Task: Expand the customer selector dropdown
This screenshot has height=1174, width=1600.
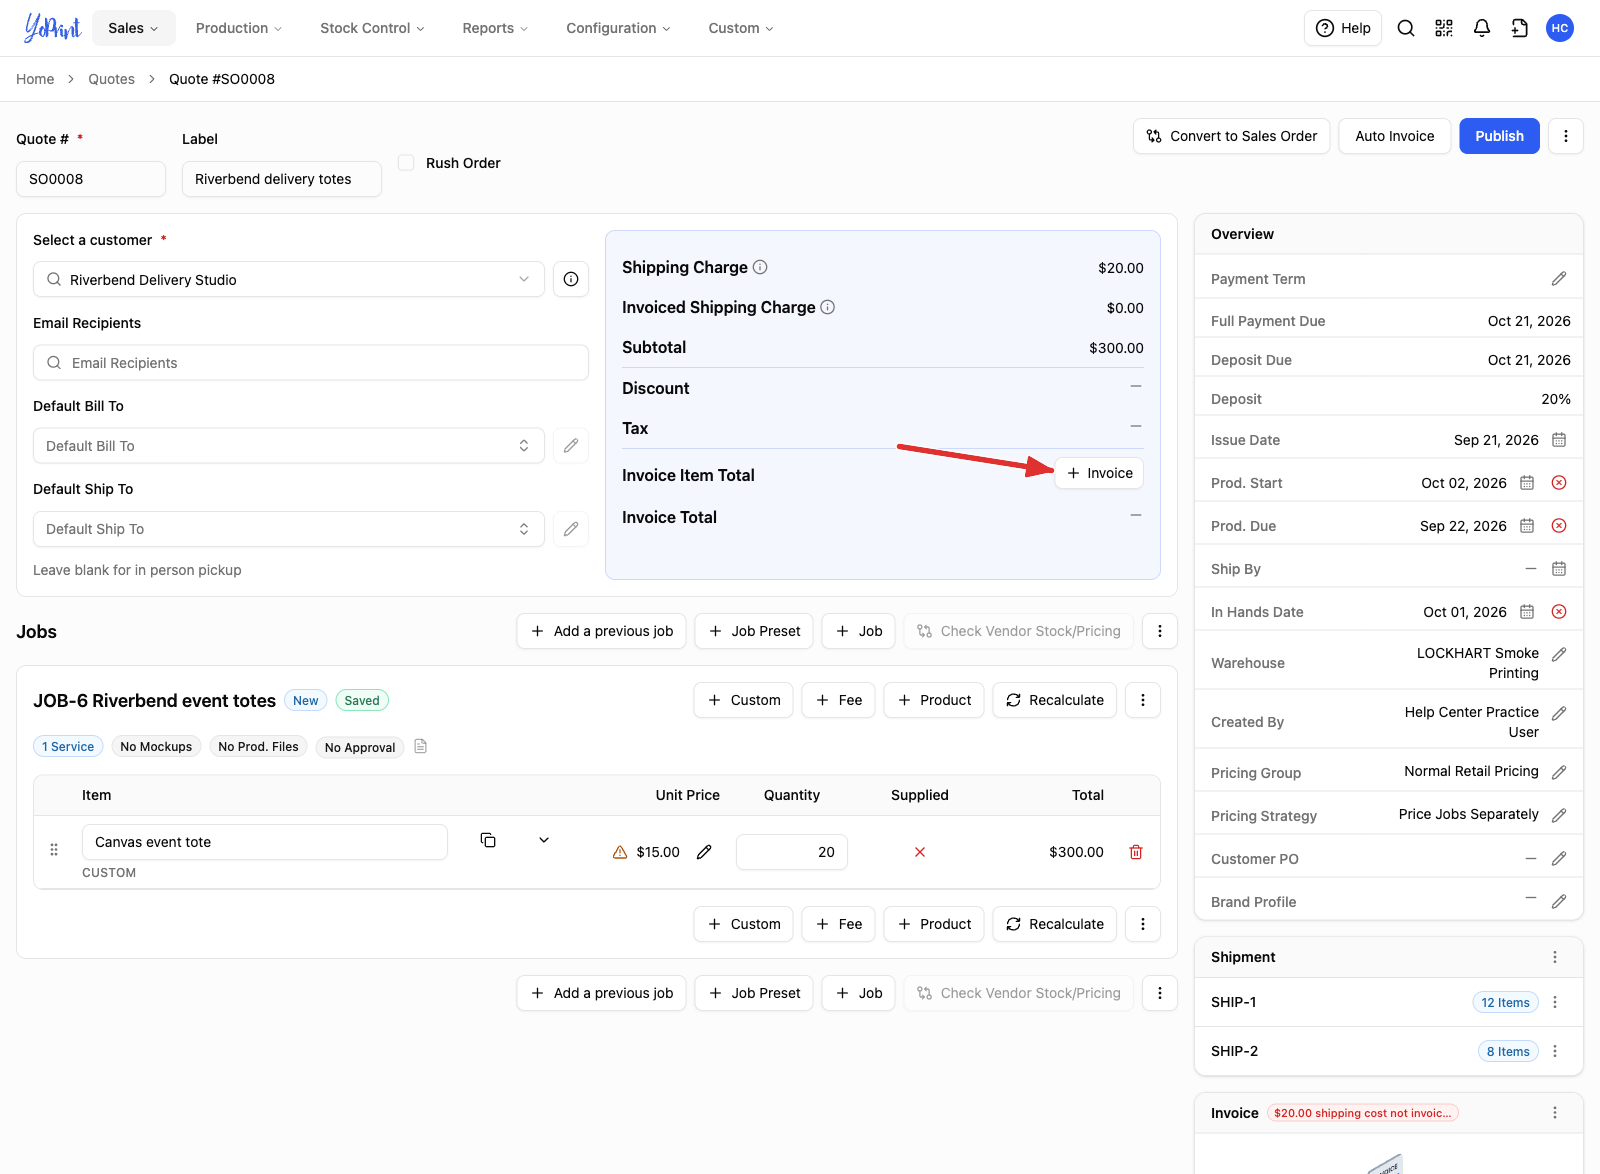Action: click(x=524, y=279)
